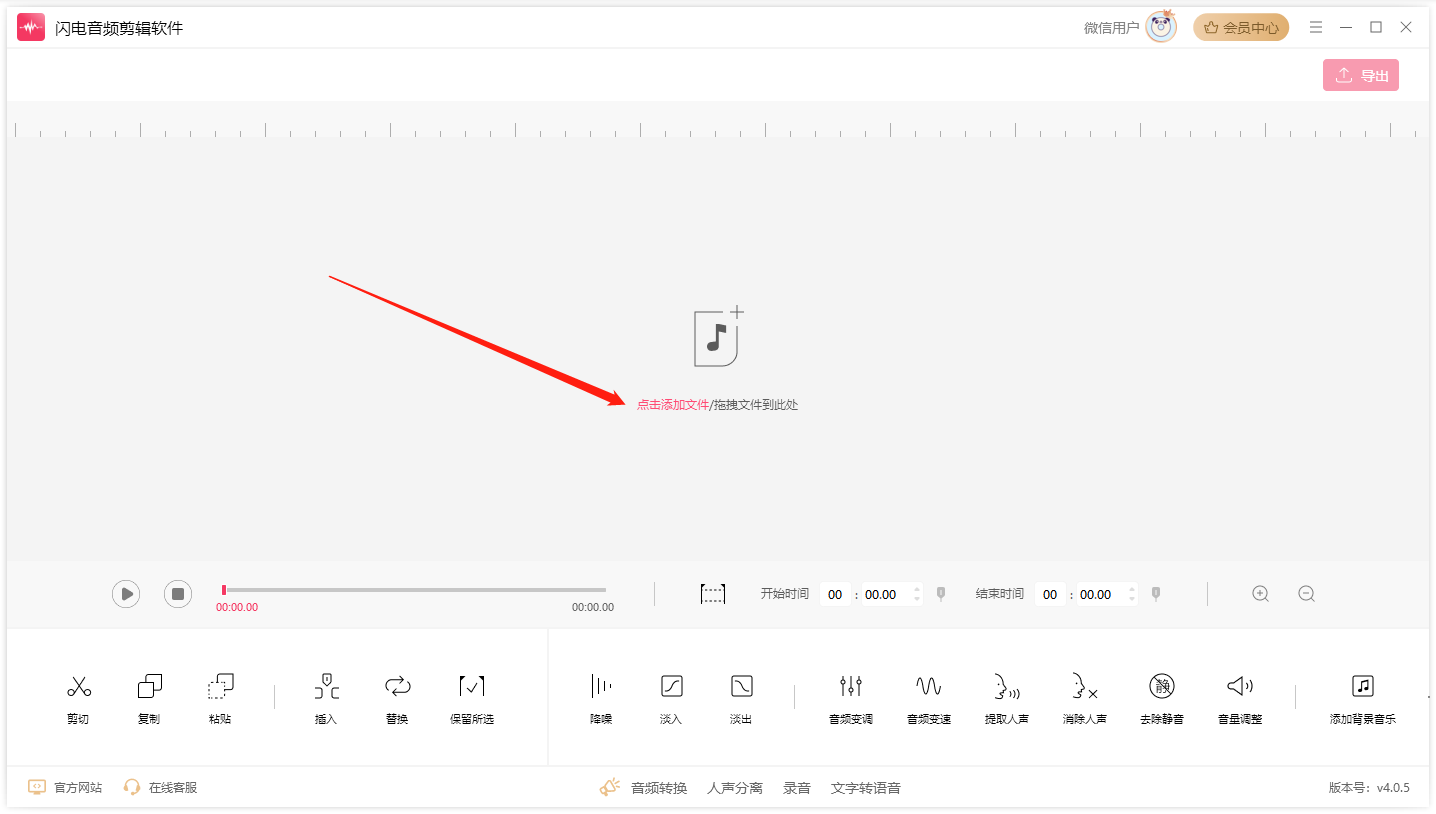1436x814 pixels.
Task: Click the add music file icon
Action: tap(719, 337)
